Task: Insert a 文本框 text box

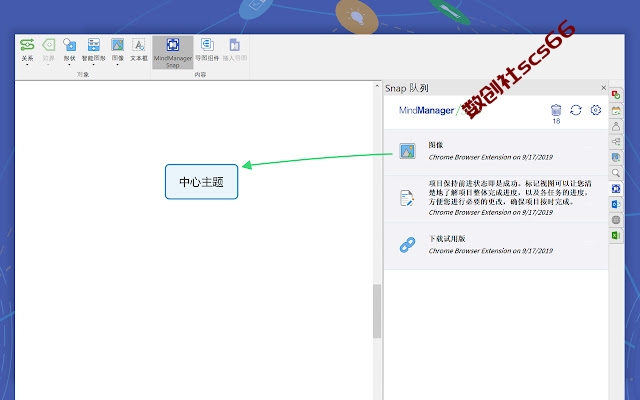Action: click(x=139, y=50)
